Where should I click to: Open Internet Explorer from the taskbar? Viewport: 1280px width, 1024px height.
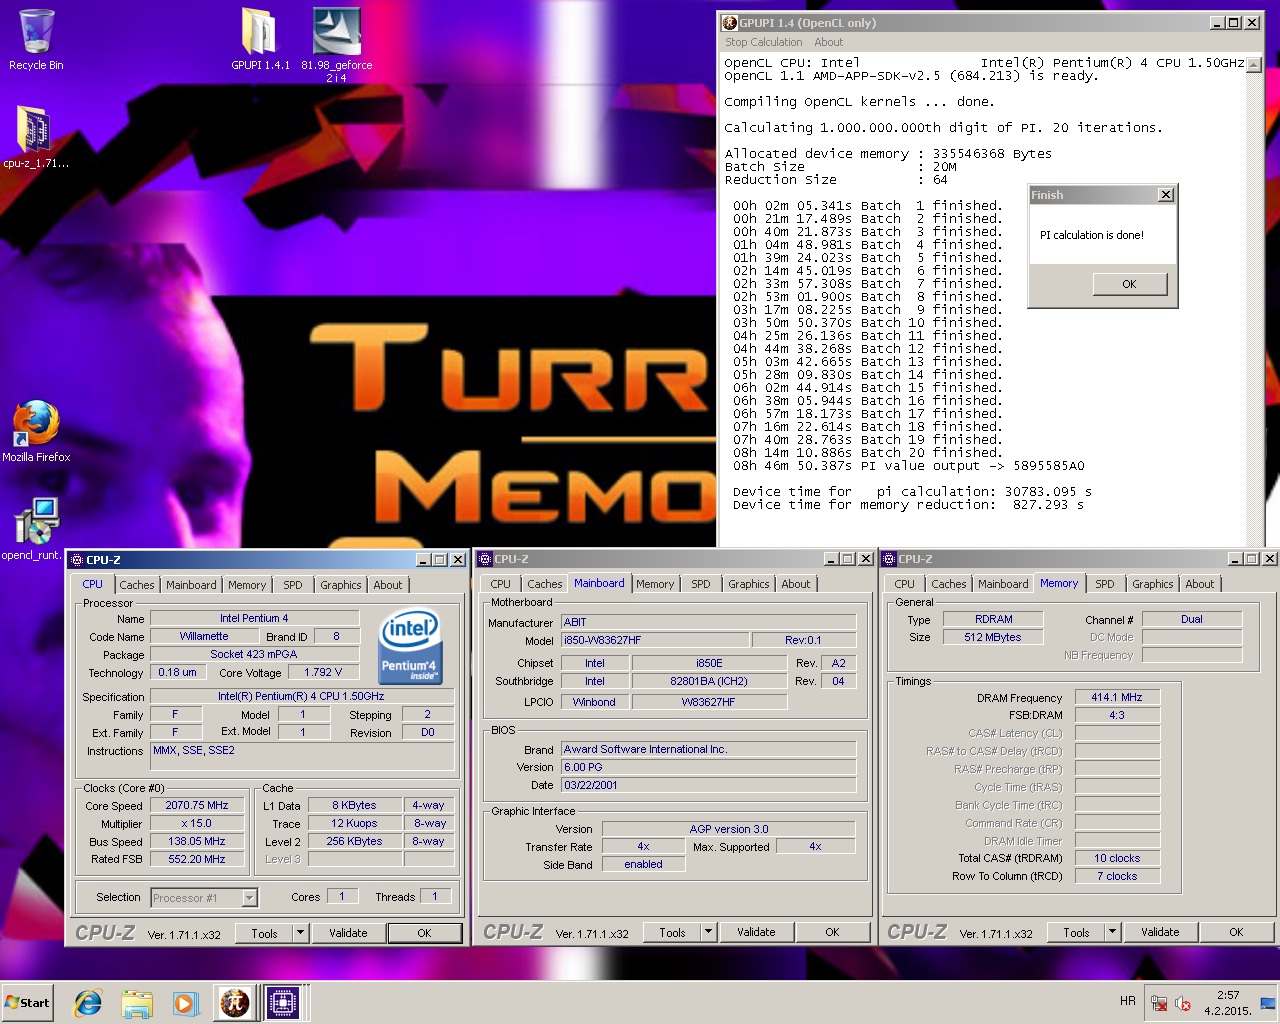point(89,1003)
